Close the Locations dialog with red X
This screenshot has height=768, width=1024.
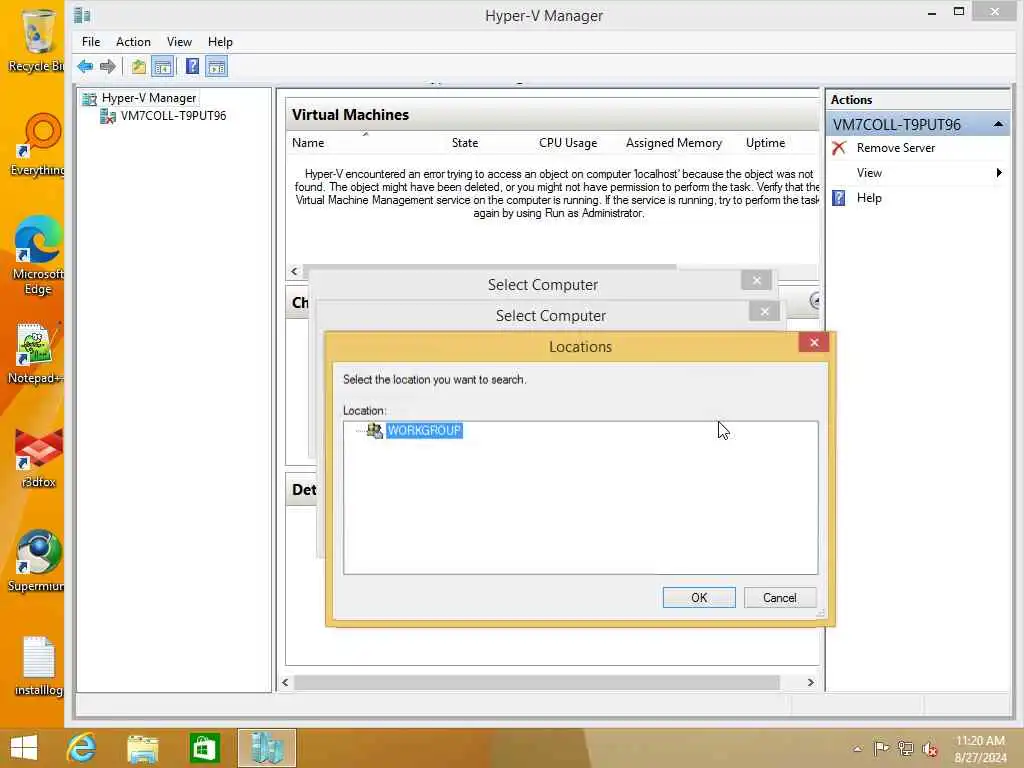(814, 342)
